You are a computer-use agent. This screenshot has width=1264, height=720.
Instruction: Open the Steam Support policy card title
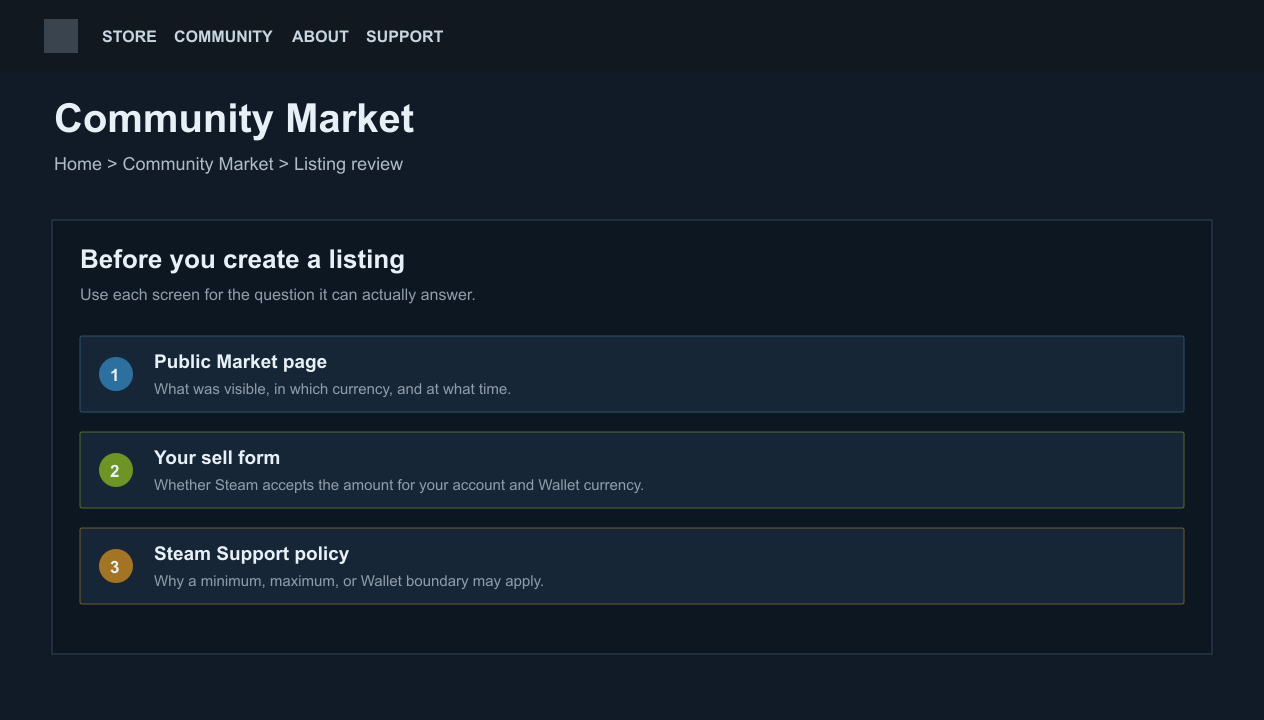click(x=251, y=553)
